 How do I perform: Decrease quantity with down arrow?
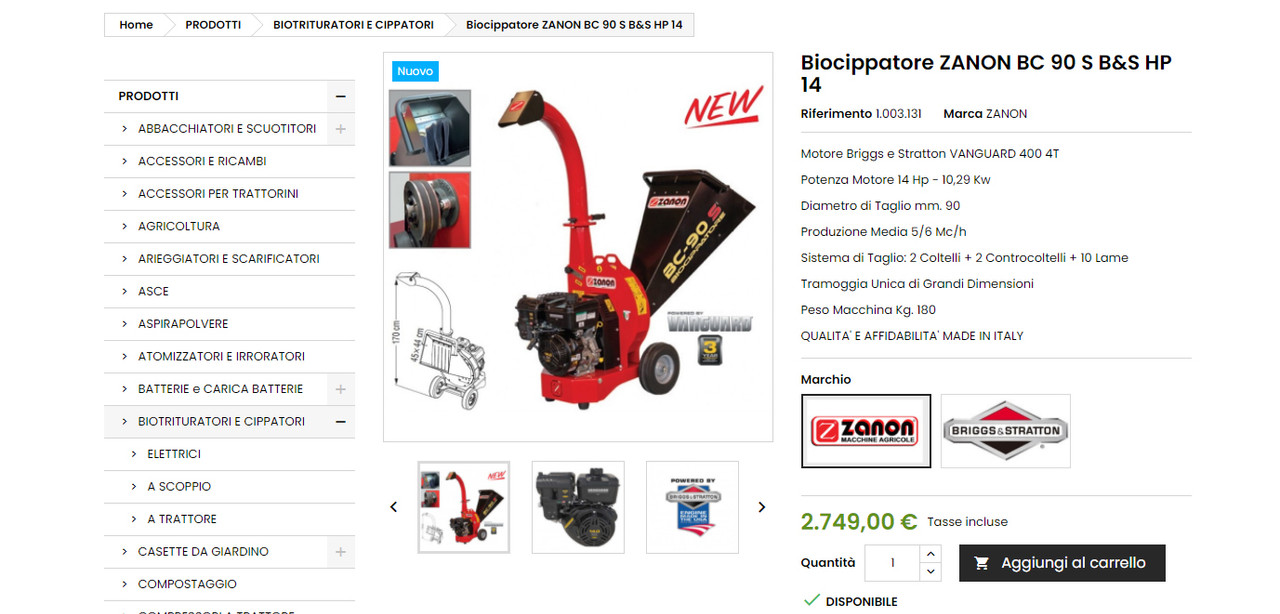pyautogui.click(x=931, y=572)
